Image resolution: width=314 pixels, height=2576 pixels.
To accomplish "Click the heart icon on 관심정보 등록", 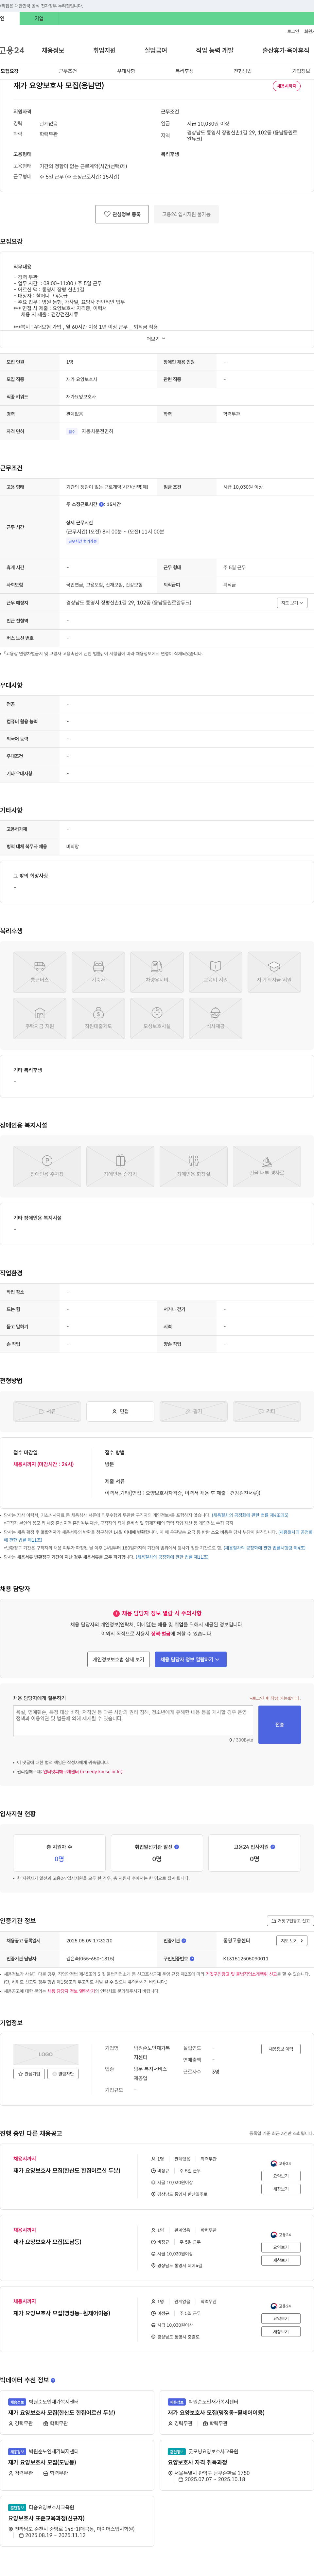I will pyautogui.click(x=107, y=214).
